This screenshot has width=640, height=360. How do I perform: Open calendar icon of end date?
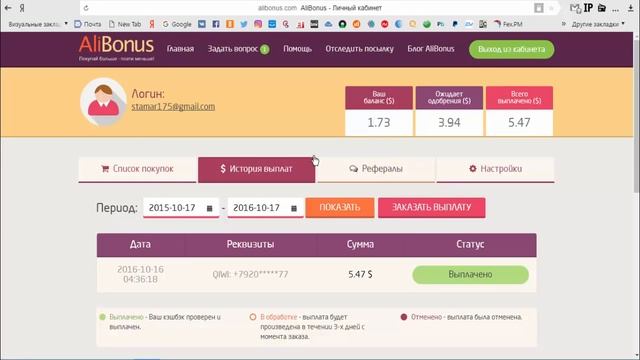click(x=294, y=208)
